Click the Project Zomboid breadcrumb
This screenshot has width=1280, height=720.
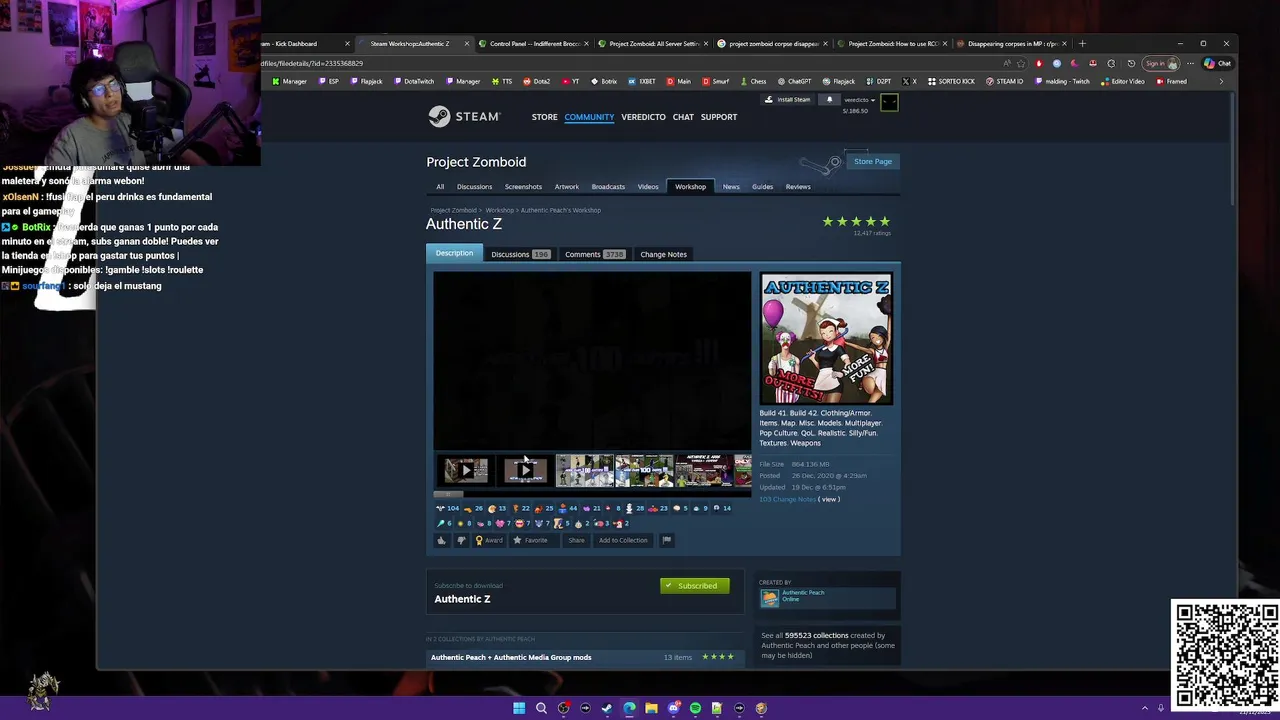tap(453, 210)
